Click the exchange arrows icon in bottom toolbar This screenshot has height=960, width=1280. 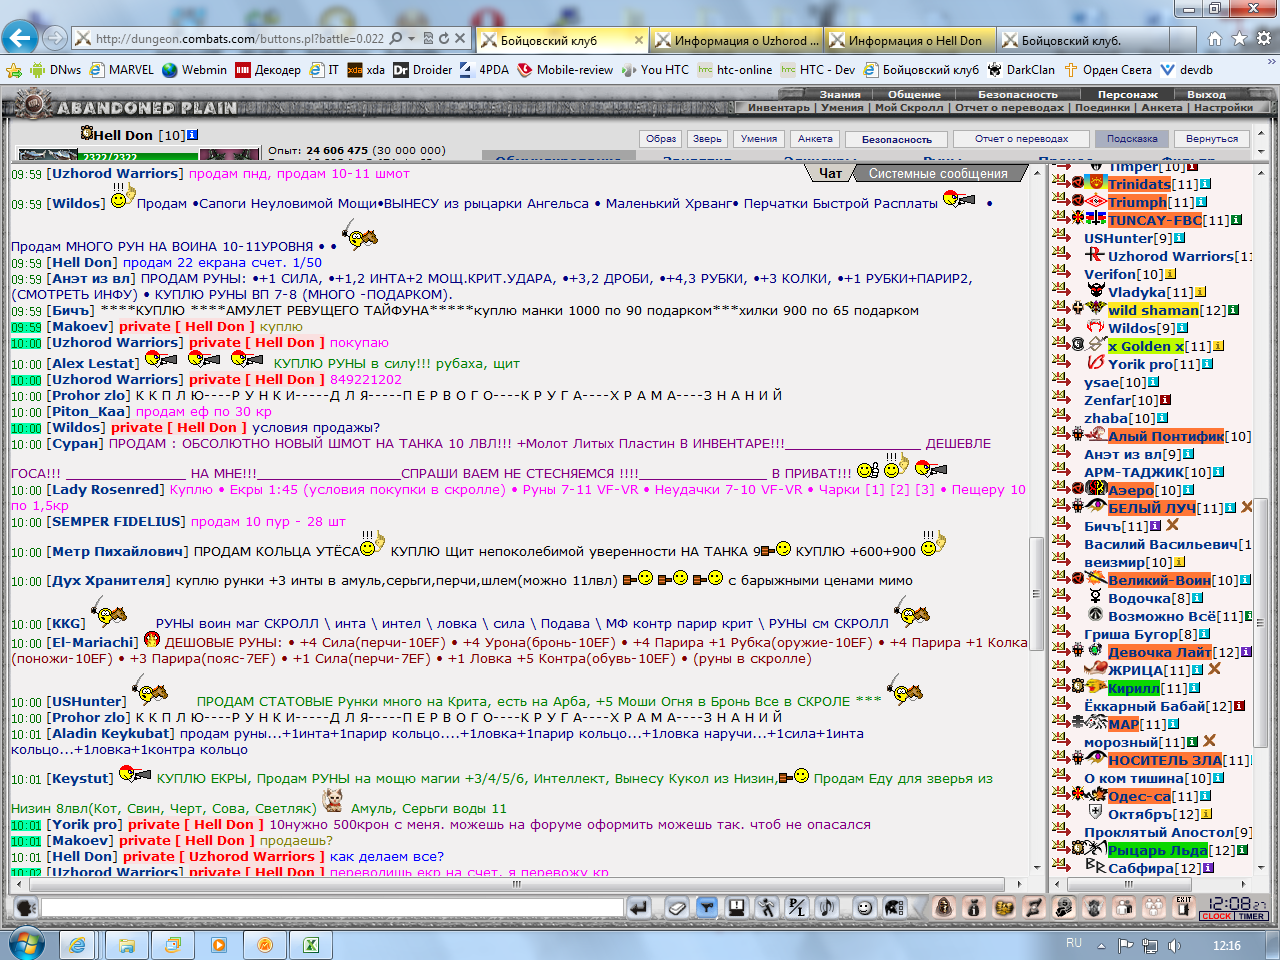pyautogui.click(x=1033, y=907)
